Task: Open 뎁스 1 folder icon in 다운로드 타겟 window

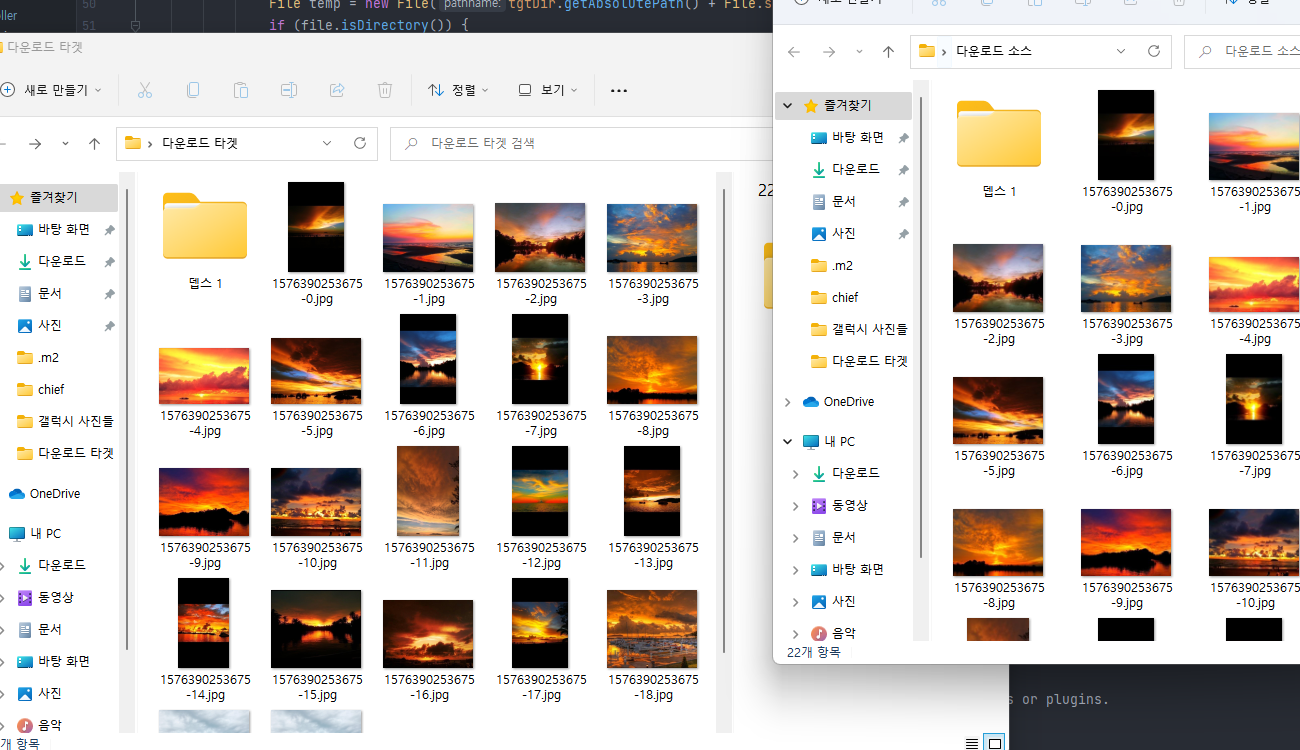Action: [205, 226]
